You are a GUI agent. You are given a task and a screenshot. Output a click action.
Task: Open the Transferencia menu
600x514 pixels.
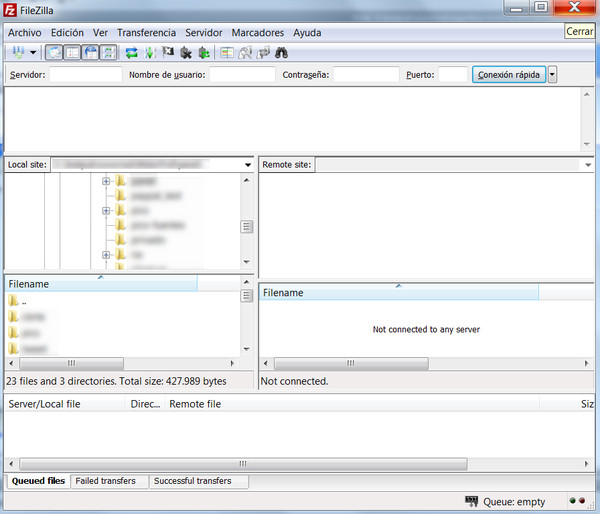point(147,33)
